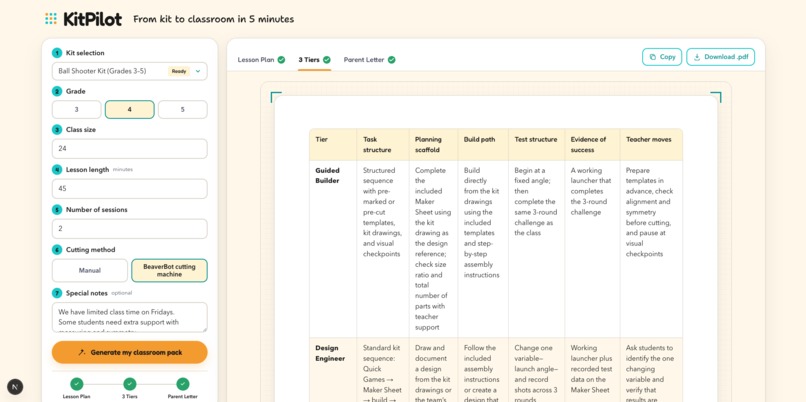Click the 'Teacher moves' column header

651,144
